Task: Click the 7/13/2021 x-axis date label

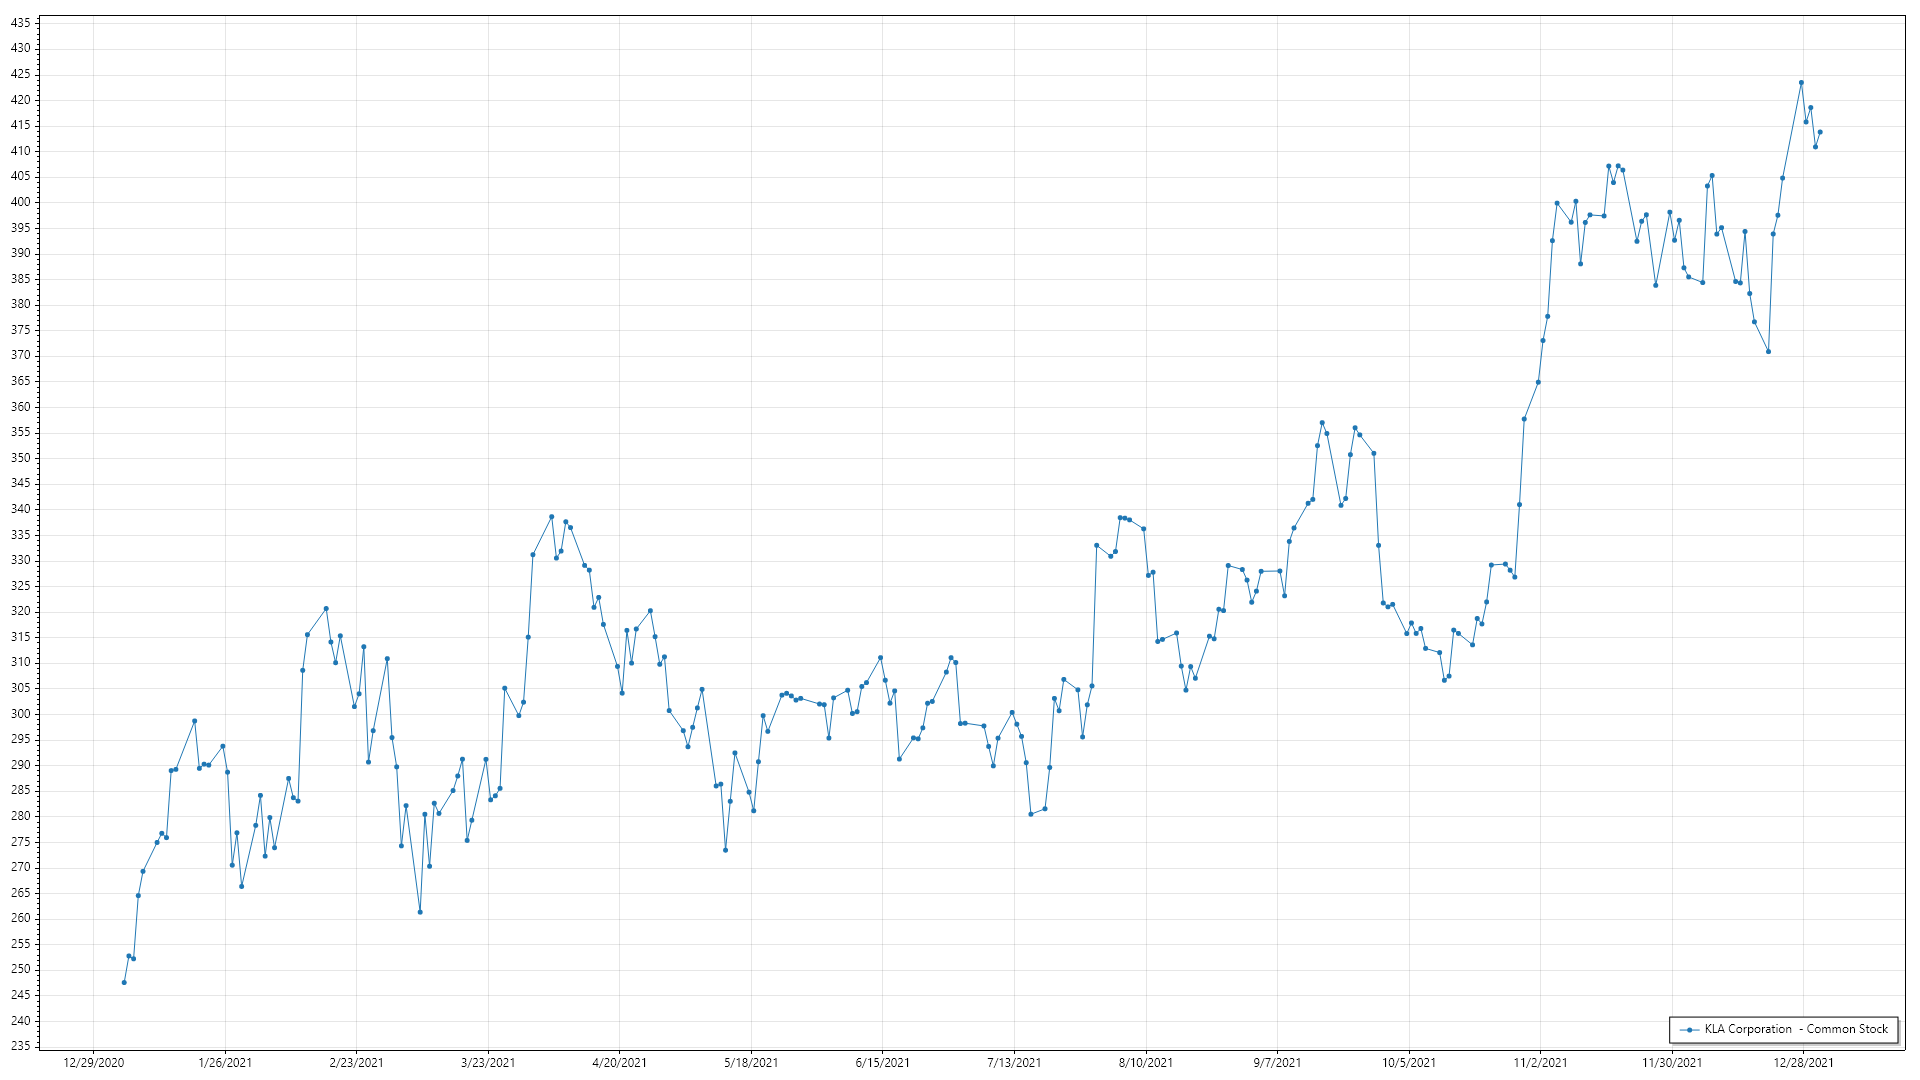Action: [x=1014, y=1063]
